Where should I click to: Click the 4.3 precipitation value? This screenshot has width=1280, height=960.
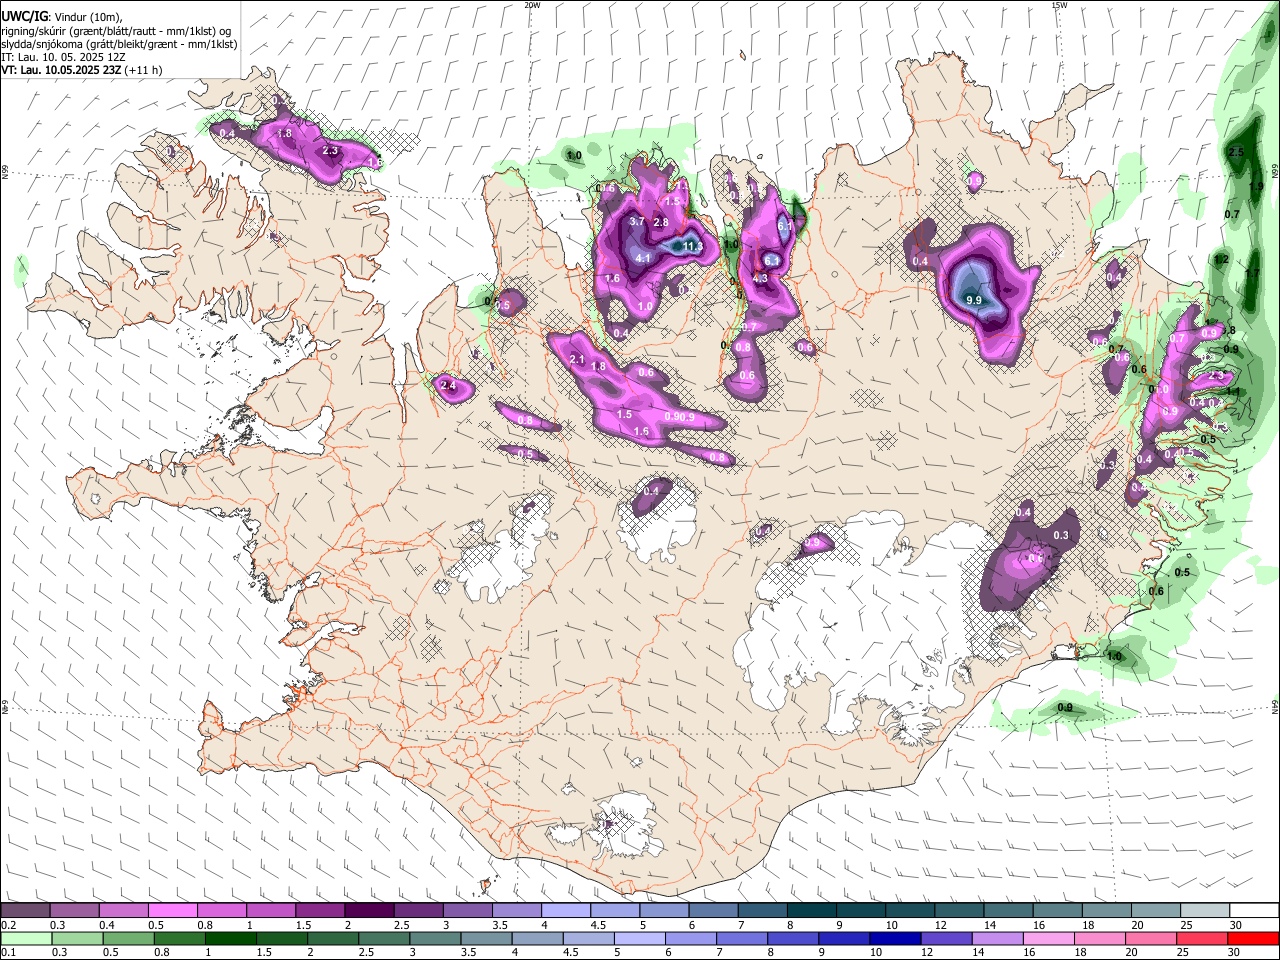[x=760, y=278]
